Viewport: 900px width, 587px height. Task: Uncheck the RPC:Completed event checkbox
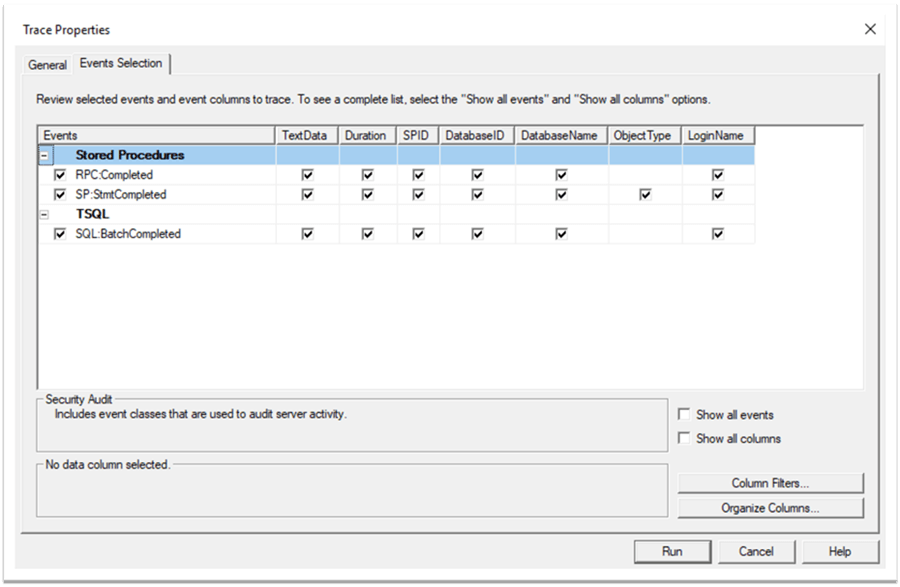coord(60,175)
